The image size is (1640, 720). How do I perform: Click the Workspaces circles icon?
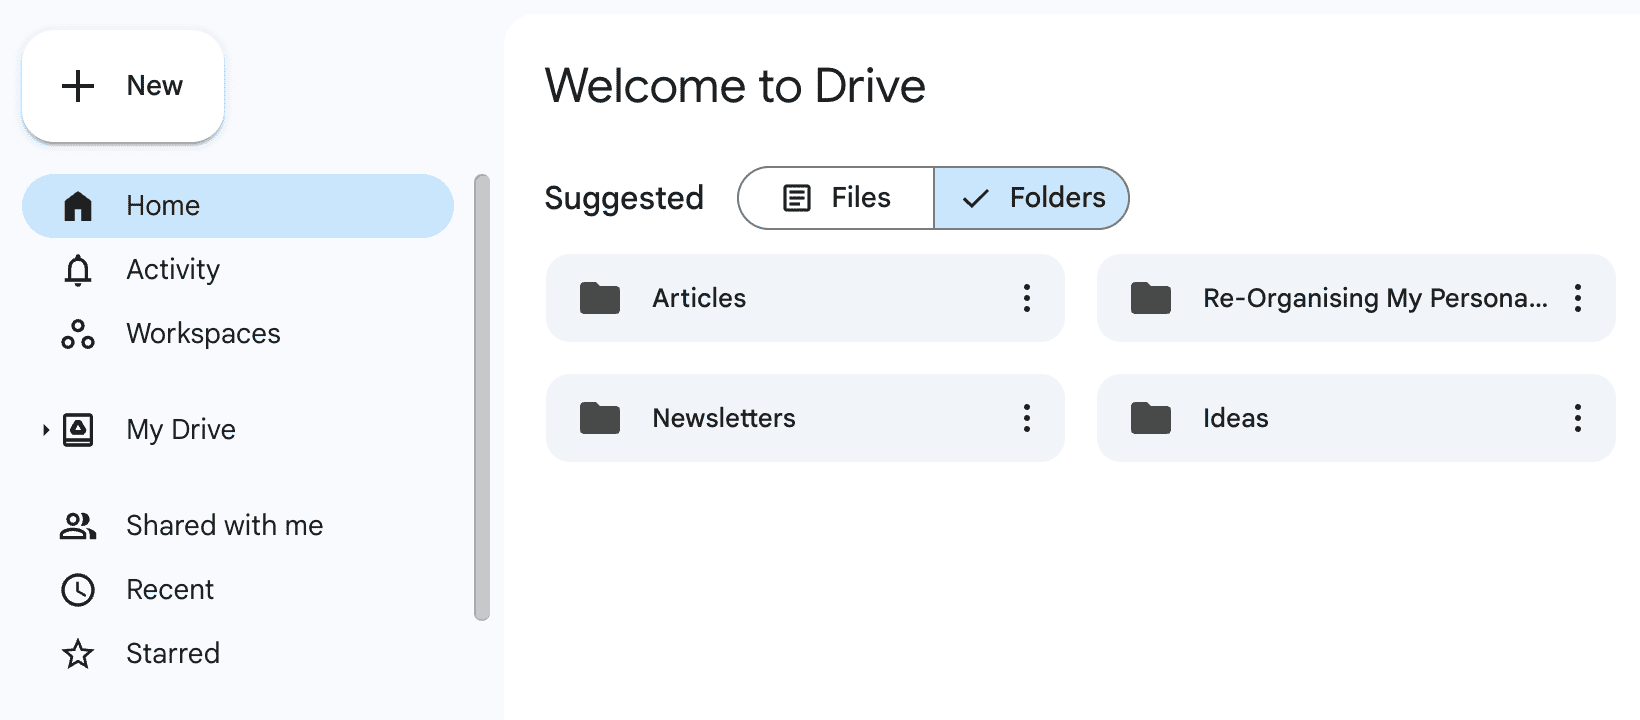coord(78,334)
